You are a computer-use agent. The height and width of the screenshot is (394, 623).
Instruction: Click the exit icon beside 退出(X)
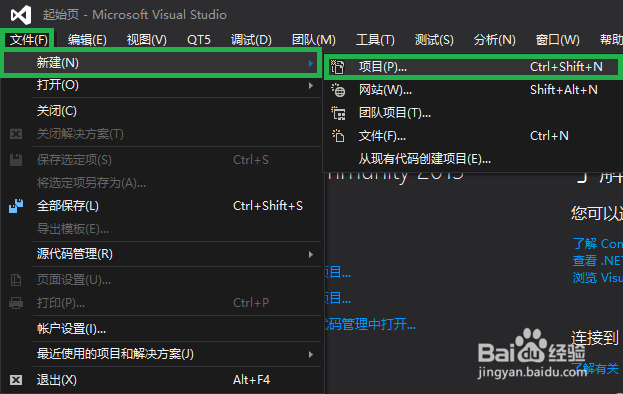[x=16, y=380]
